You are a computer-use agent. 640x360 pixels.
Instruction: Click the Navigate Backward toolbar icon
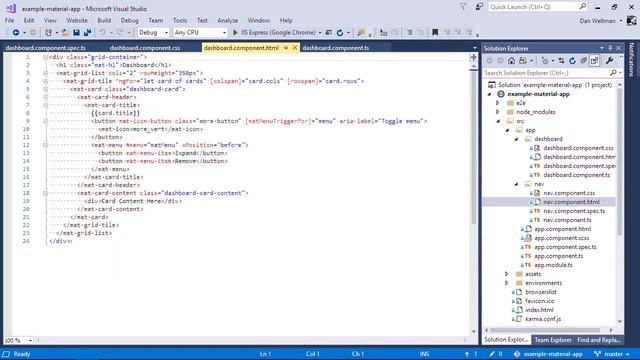point(16,33)
